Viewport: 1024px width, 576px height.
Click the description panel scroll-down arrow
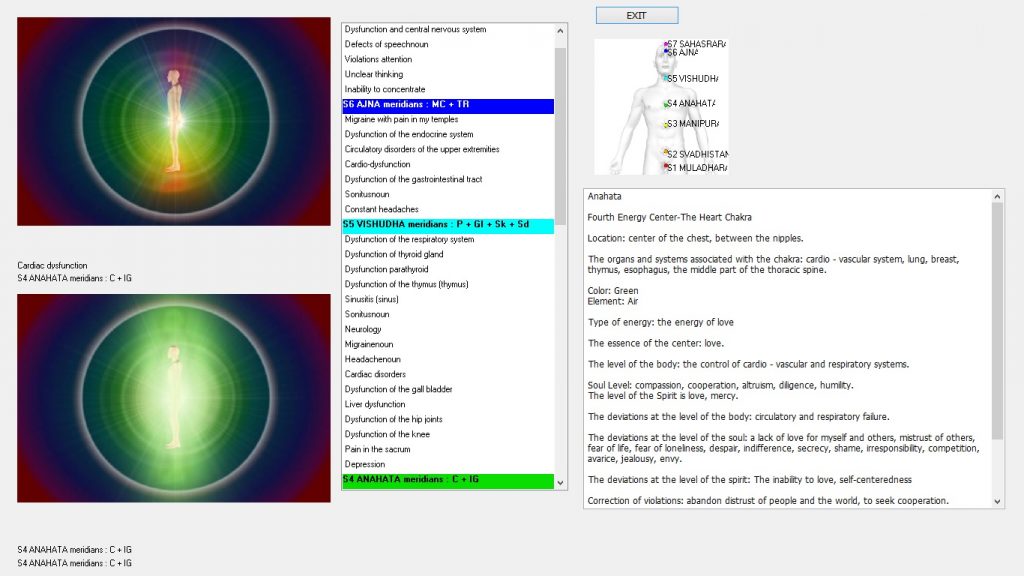[997, 501]
